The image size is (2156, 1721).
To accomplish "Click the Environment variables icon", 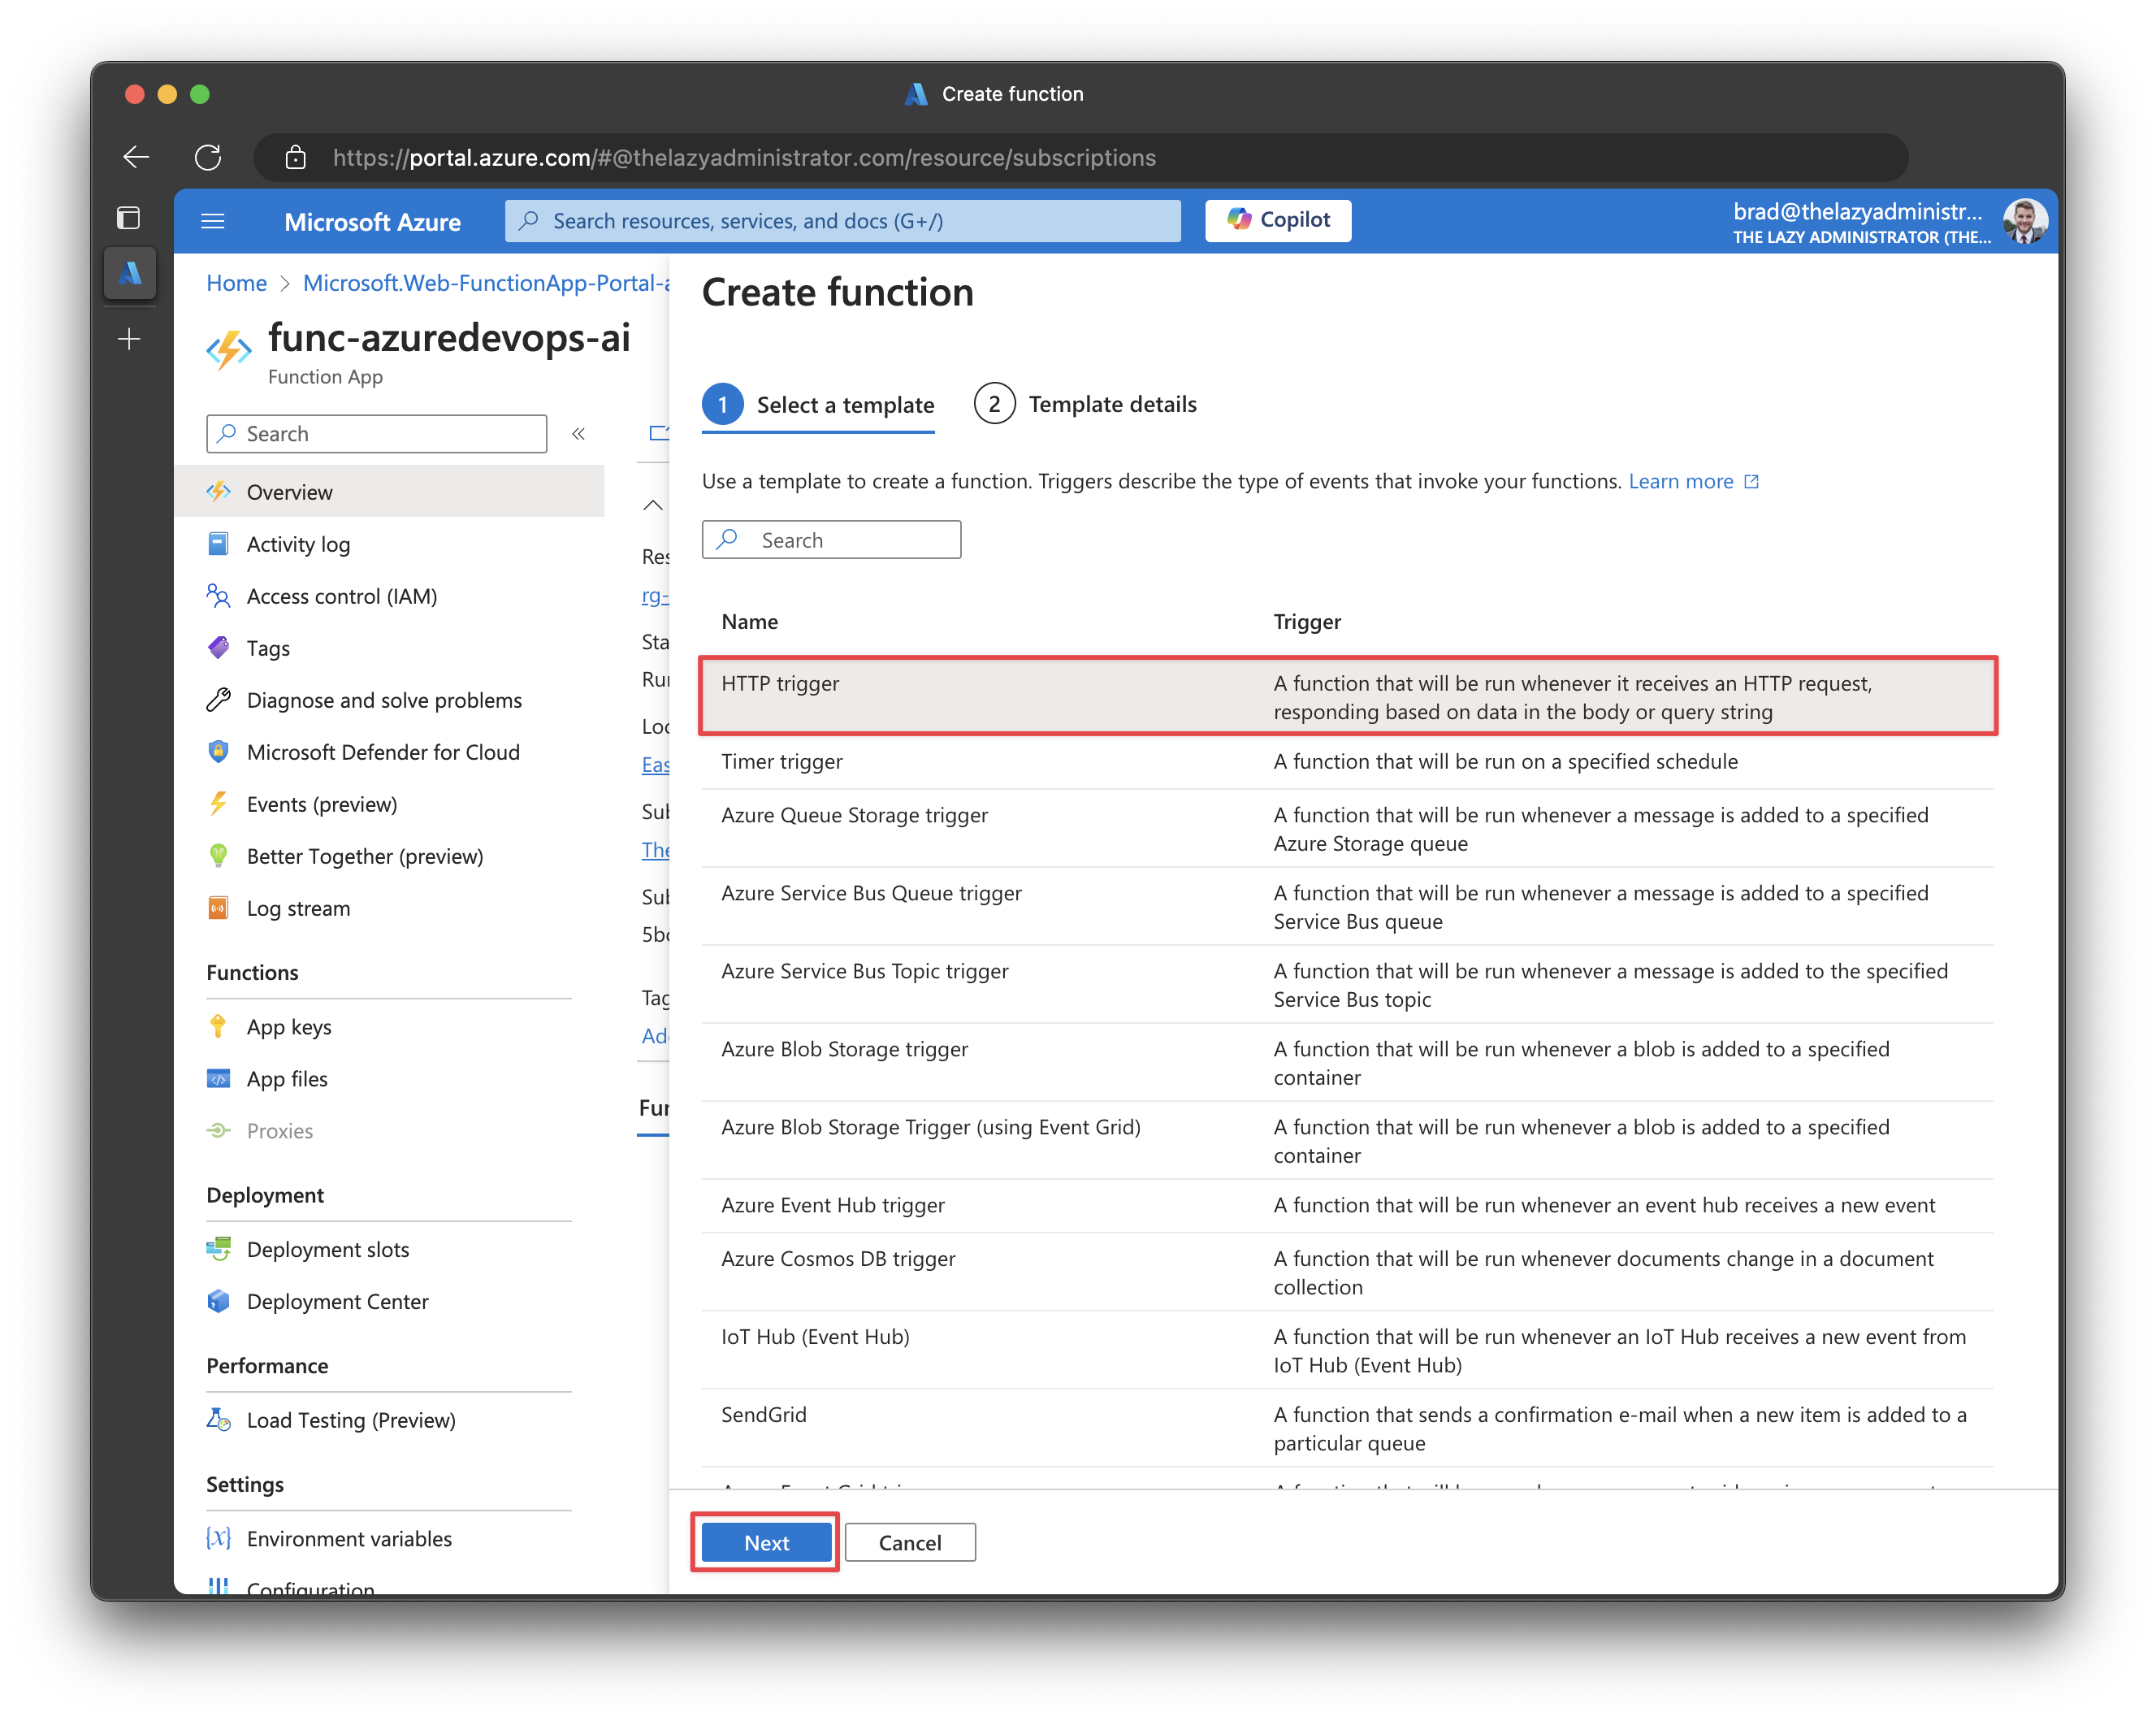I will click(x=218, y=1538).
